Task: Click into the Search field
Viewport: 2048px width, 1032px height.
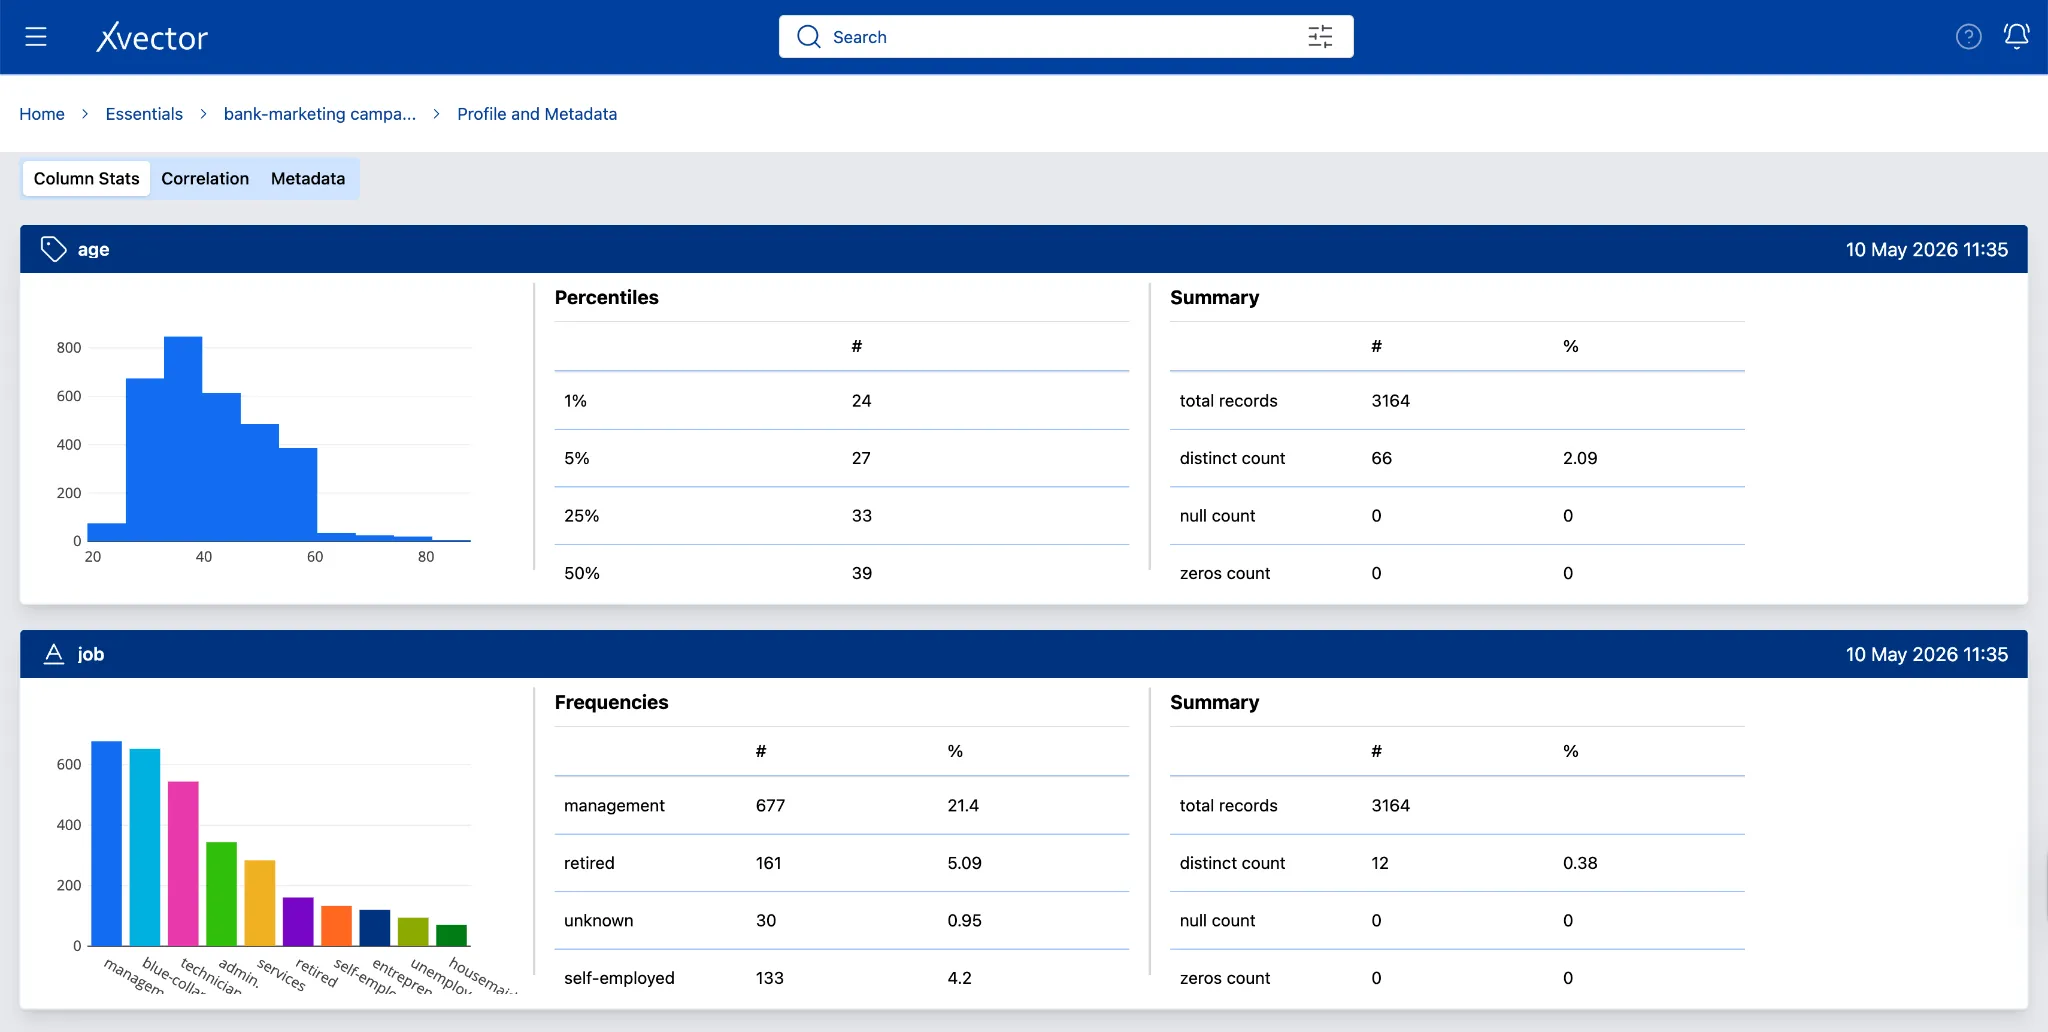Action: point(1066,37)
